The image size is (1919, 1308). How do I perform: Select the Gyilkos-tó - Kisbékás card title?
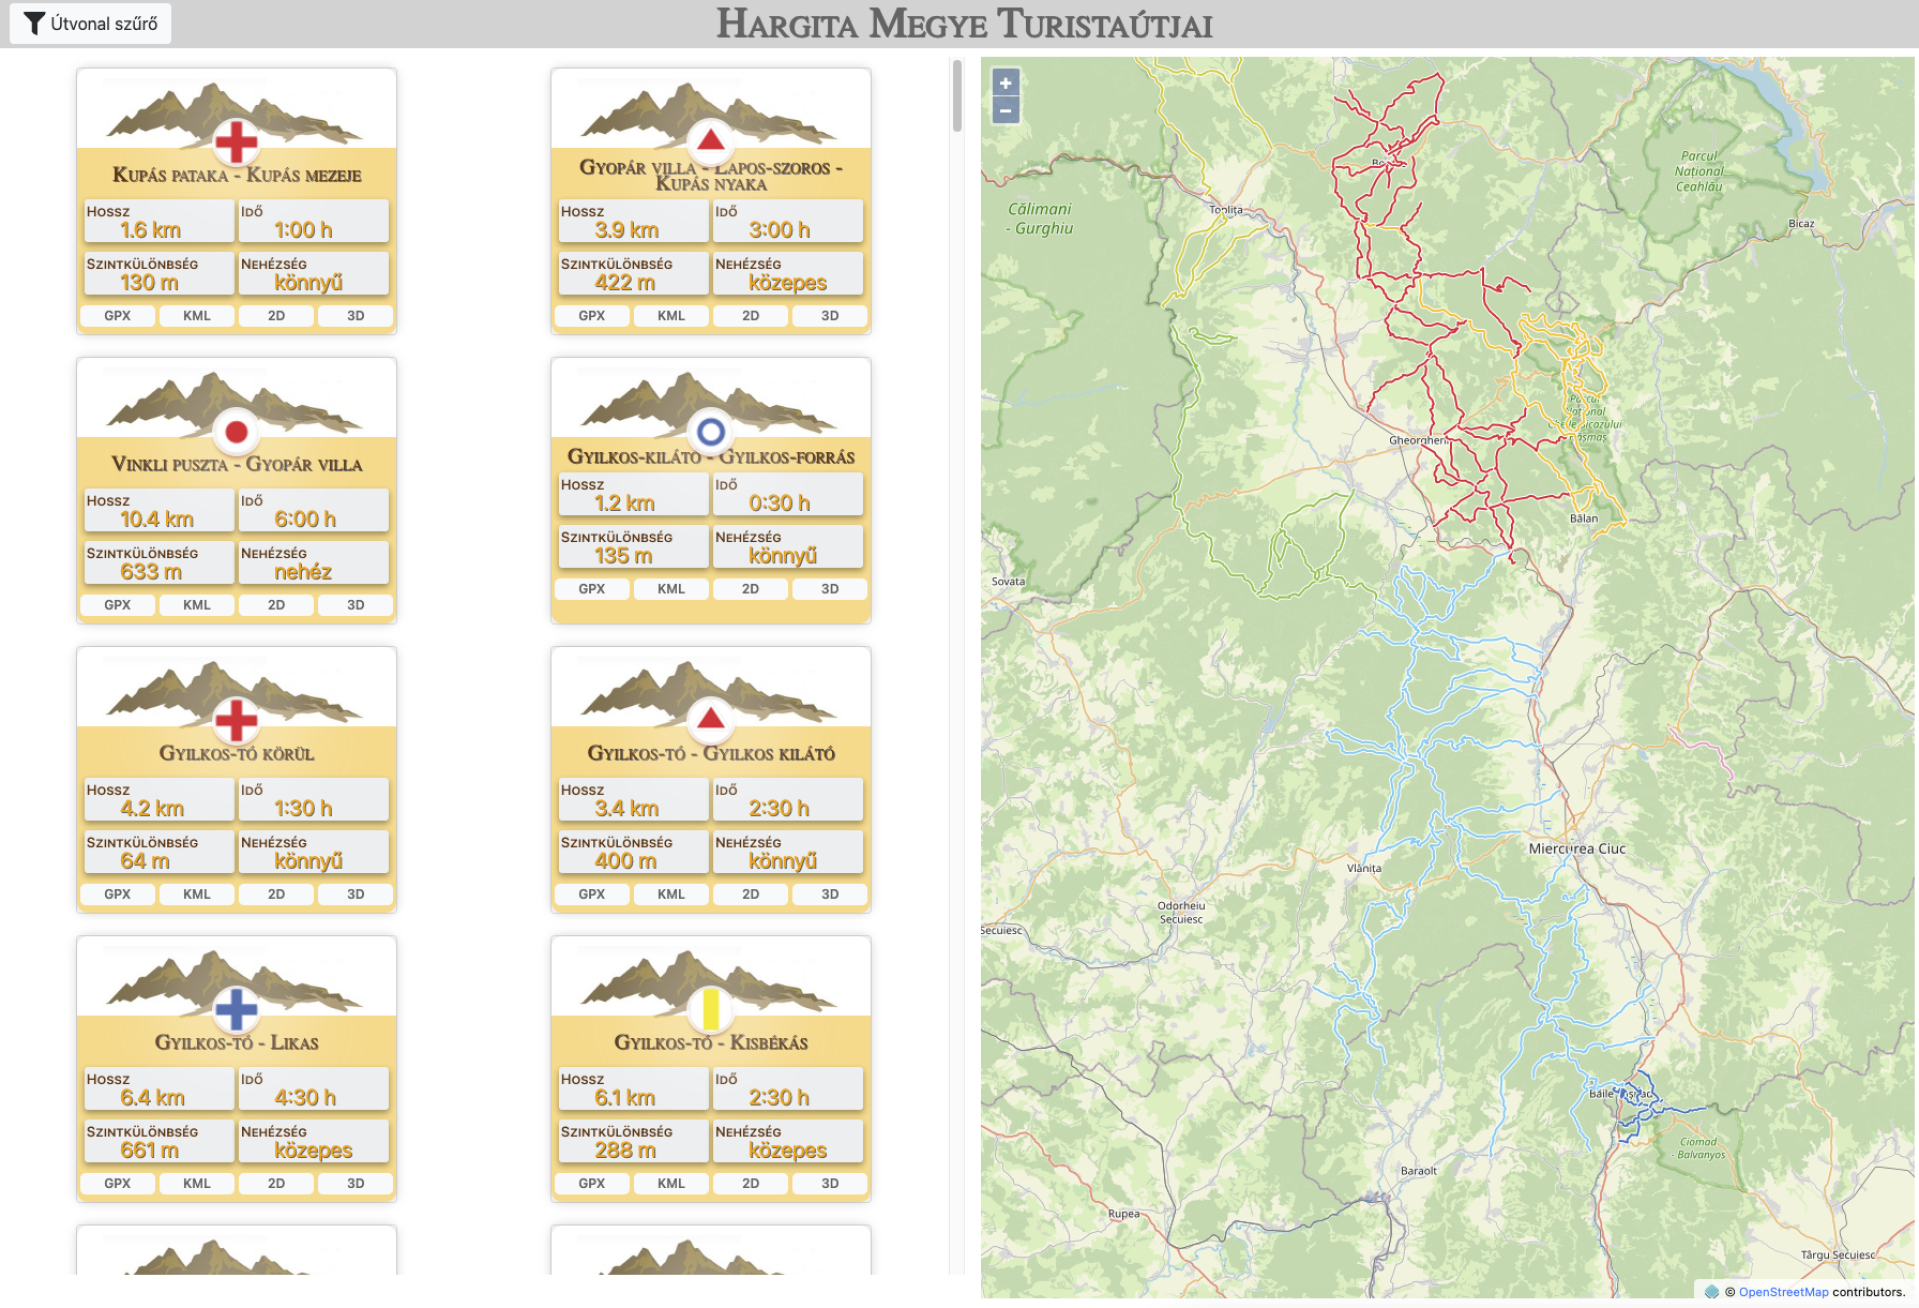pyautogui.click(x=711, y=1042)
